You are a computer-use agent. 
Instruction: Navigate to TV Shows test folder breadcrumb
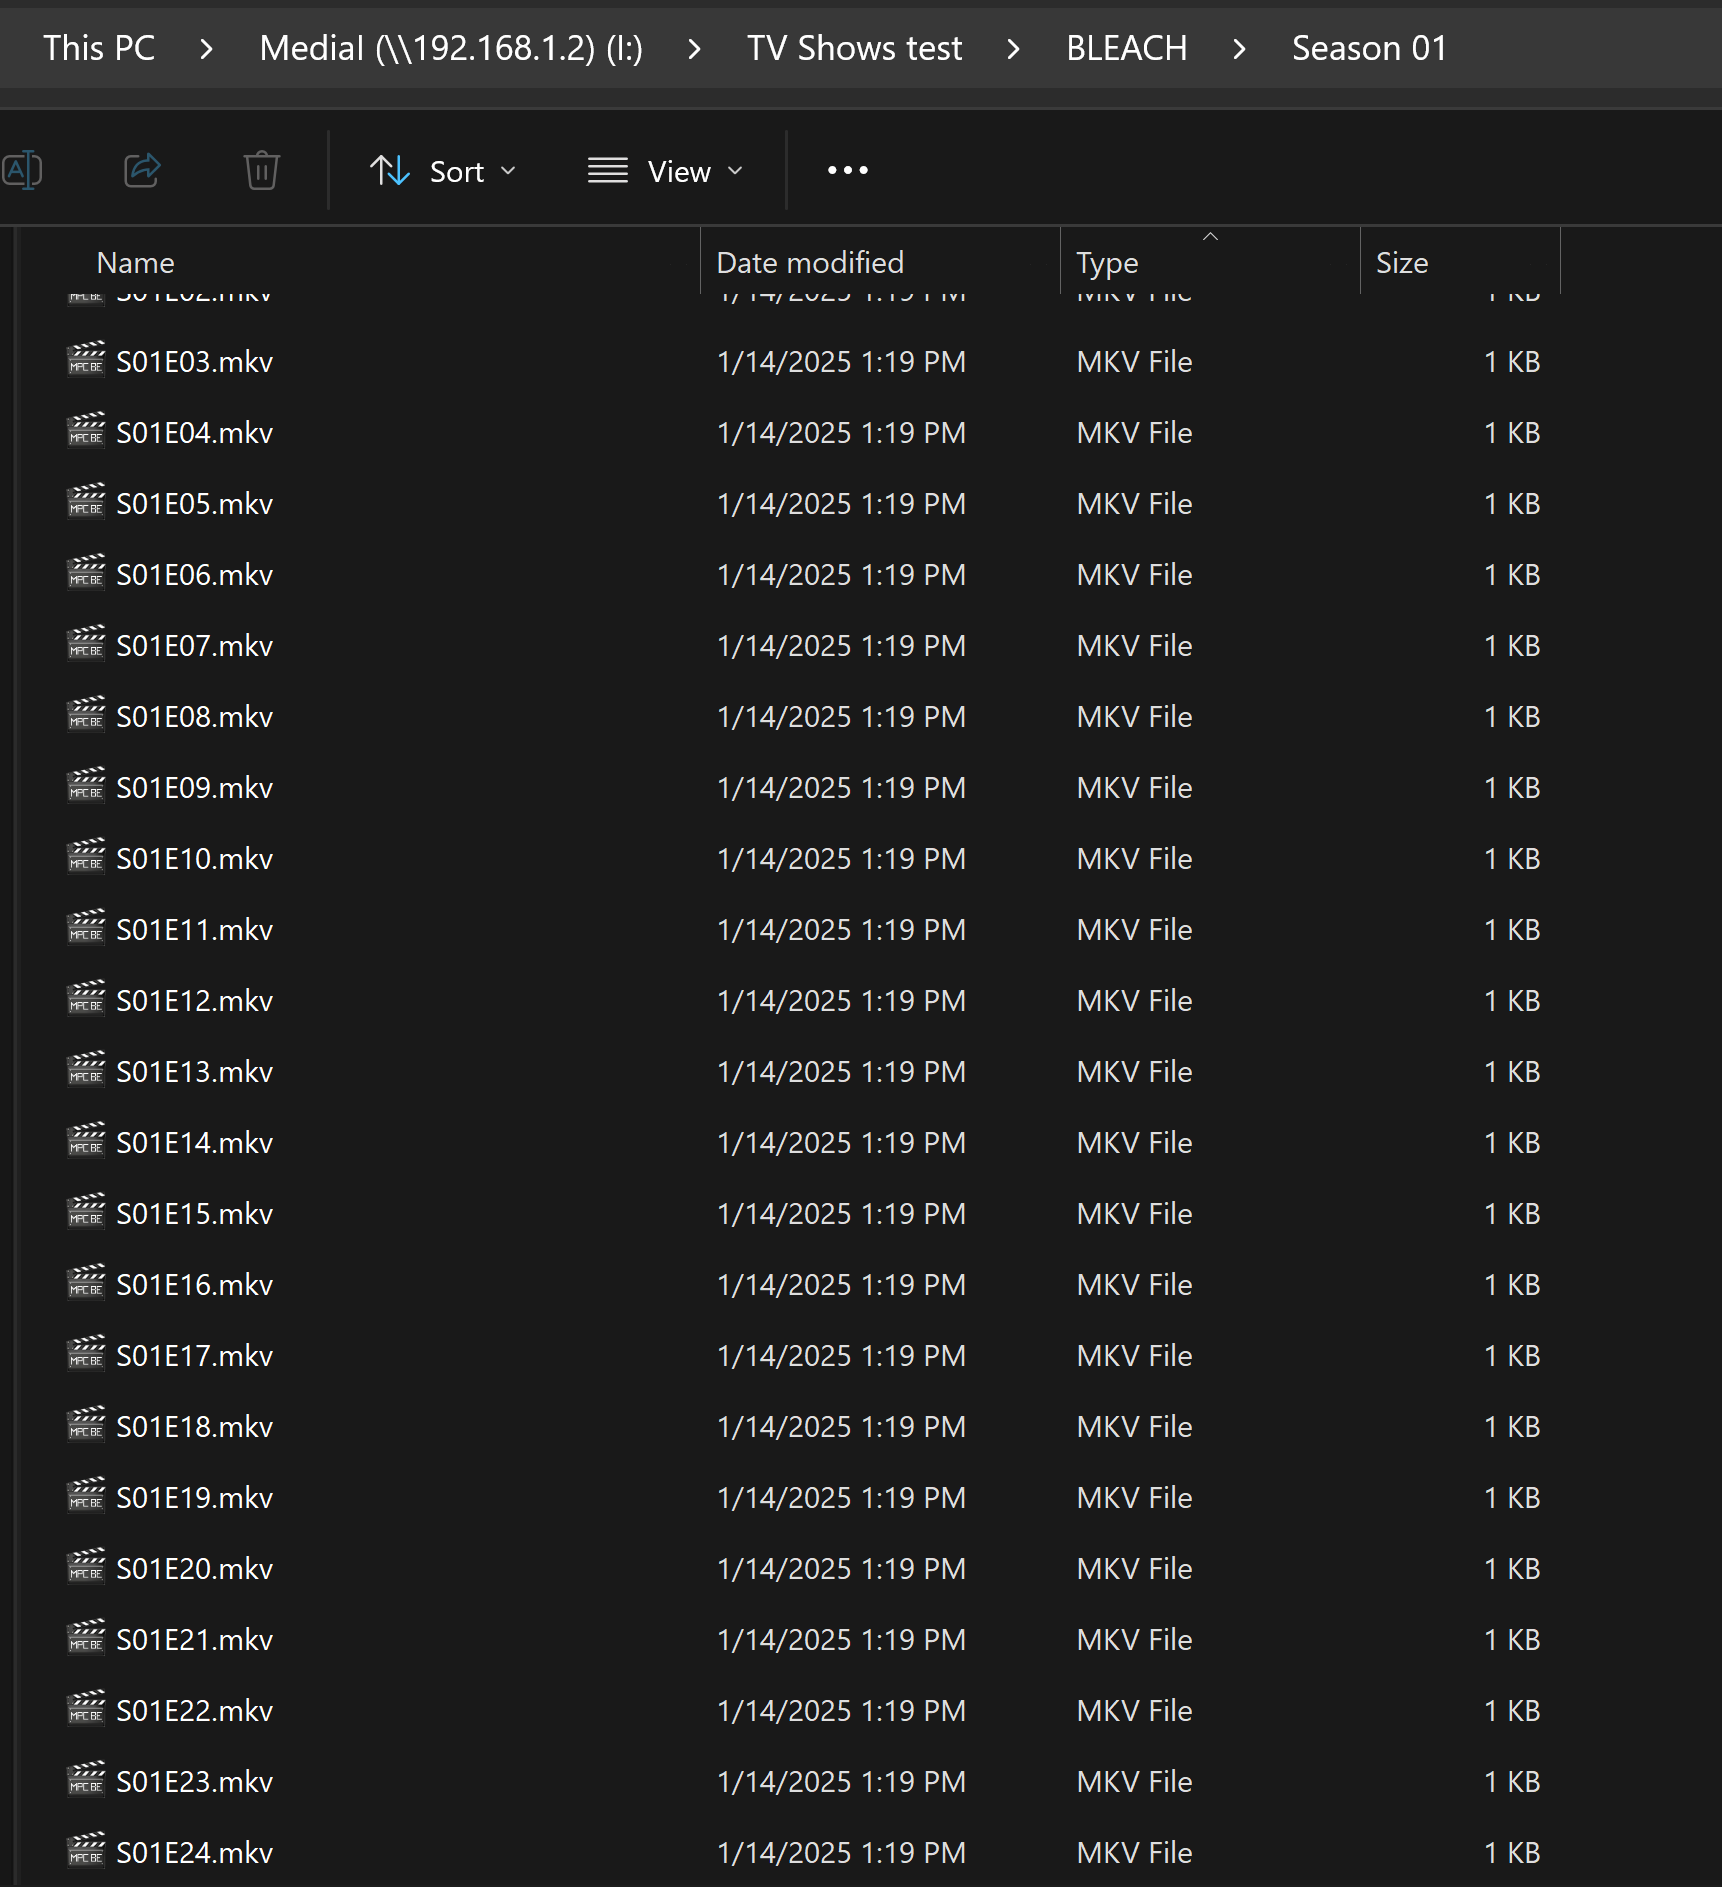pos(854,48)
